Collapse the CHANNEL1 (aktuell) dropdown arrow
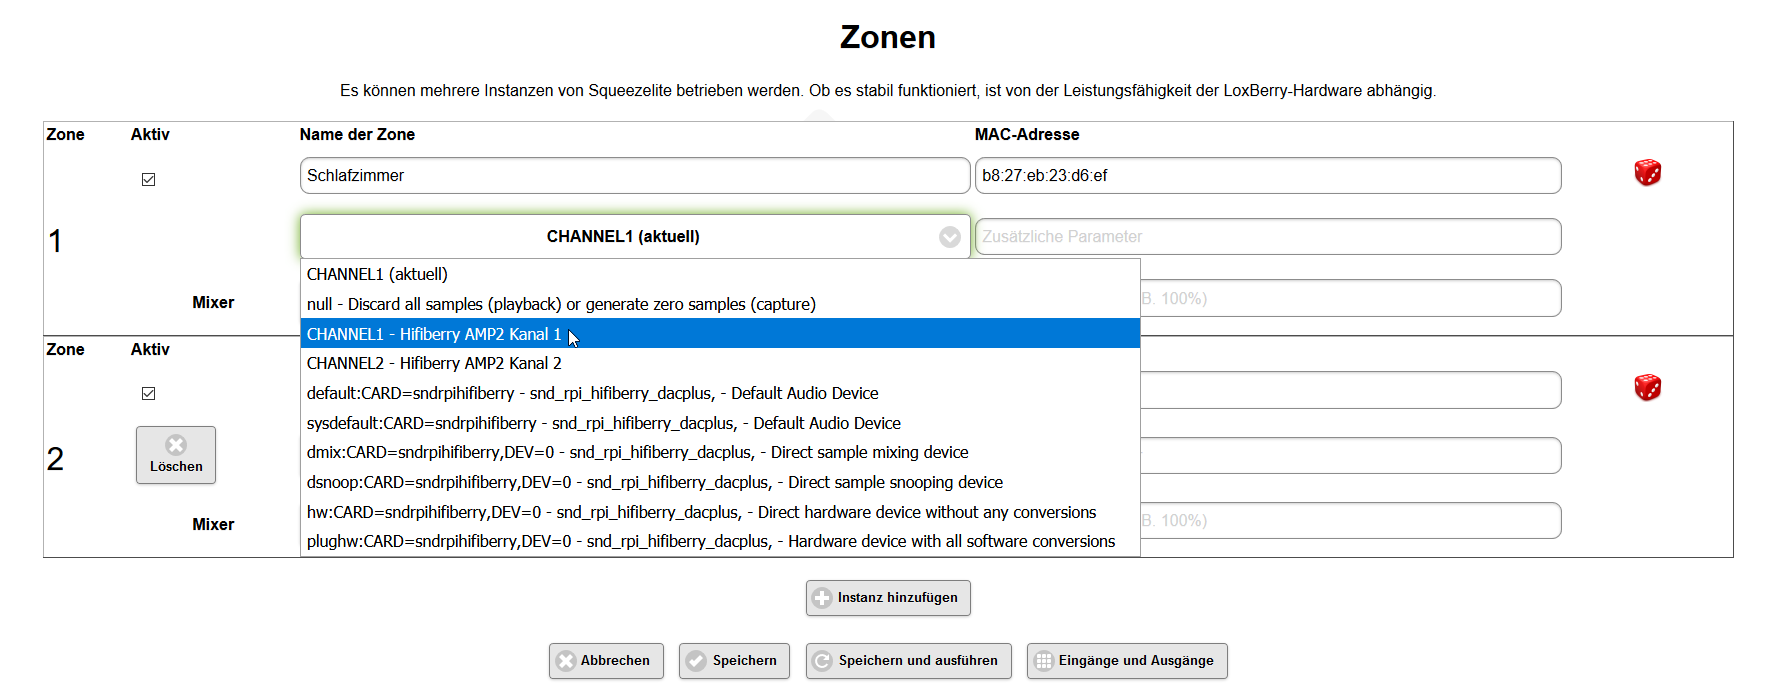 [x=949, y=237]
